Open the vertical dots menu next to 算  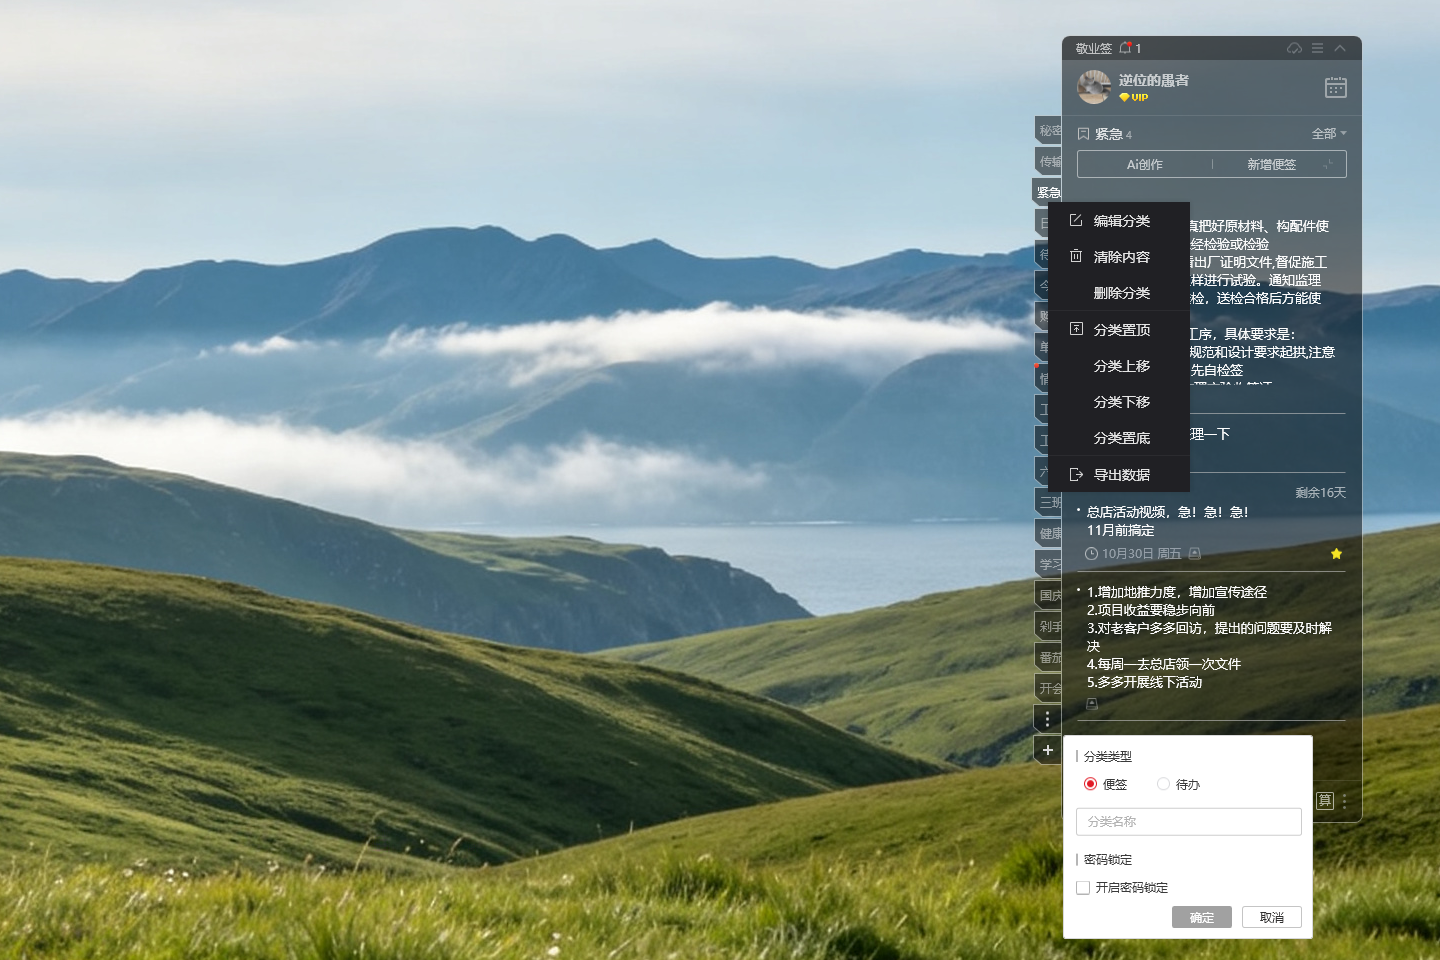(x=1345, y=801)
